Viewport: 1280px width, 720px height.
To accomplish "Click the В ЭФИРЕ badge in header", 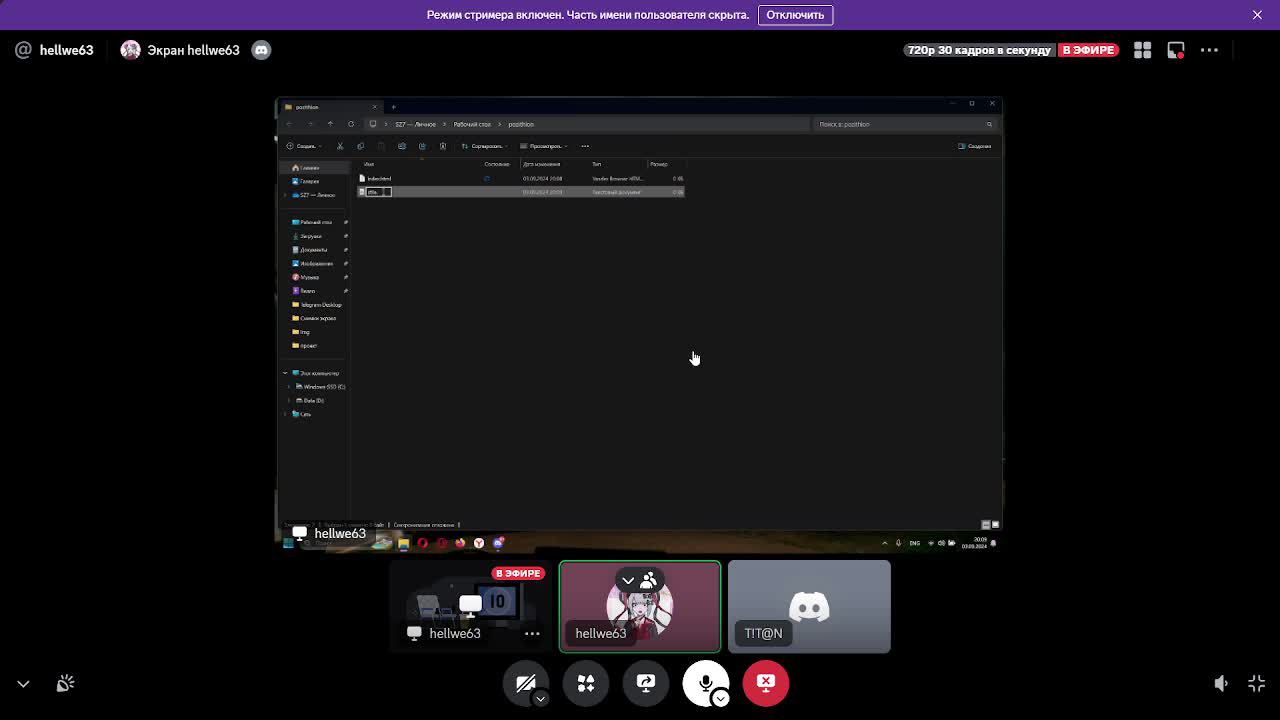I will tap(1088, 50).
